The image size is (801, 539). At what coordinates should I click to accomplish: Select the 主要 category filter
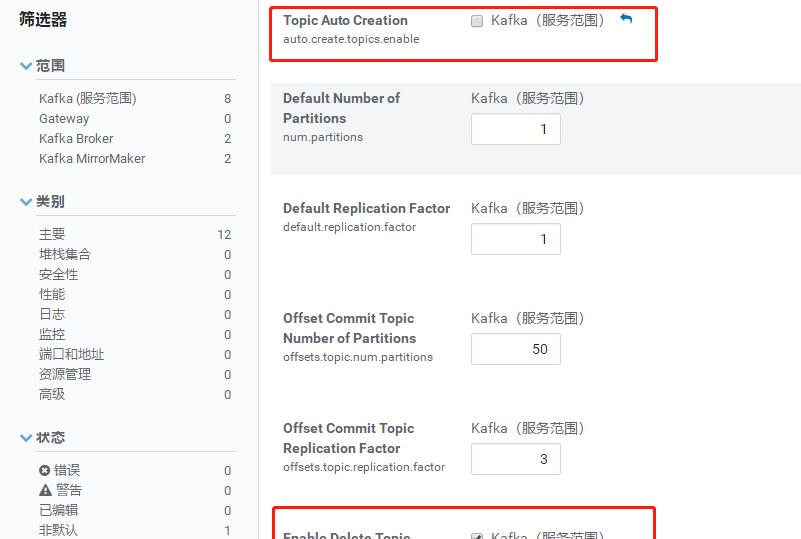coord(52,235)
